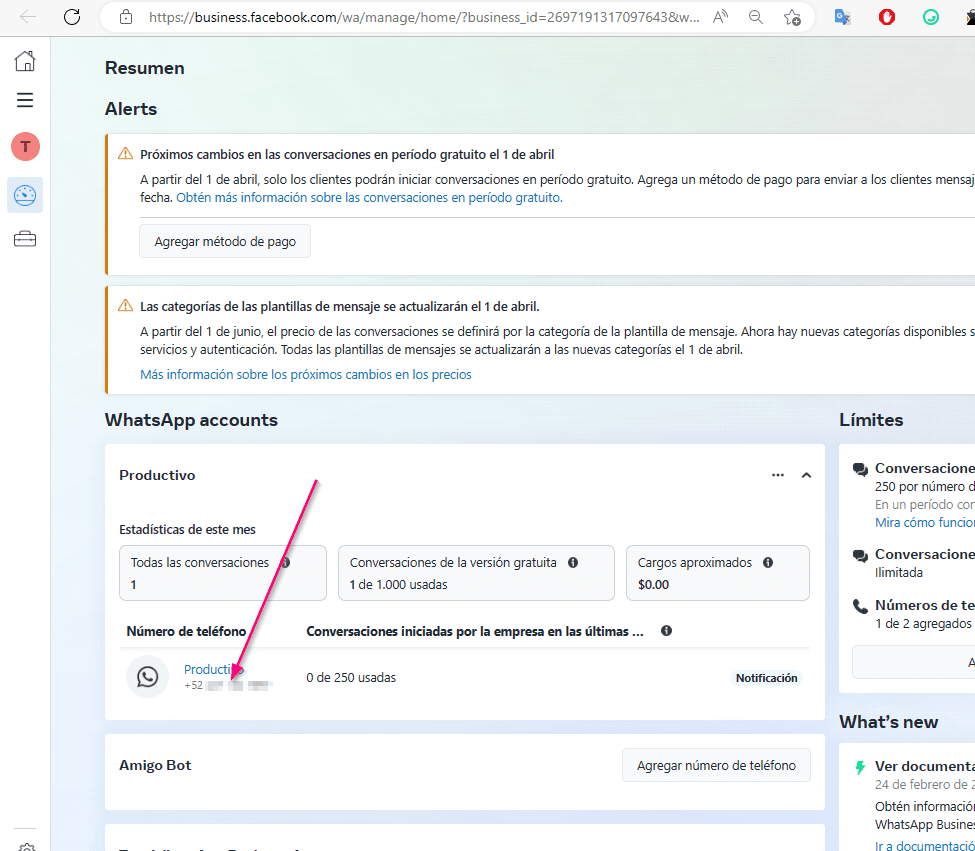Screen dimensions: 975x851
Task: Open Más información sobre los próximos cambios link
Action: click(x=306, y=374)
